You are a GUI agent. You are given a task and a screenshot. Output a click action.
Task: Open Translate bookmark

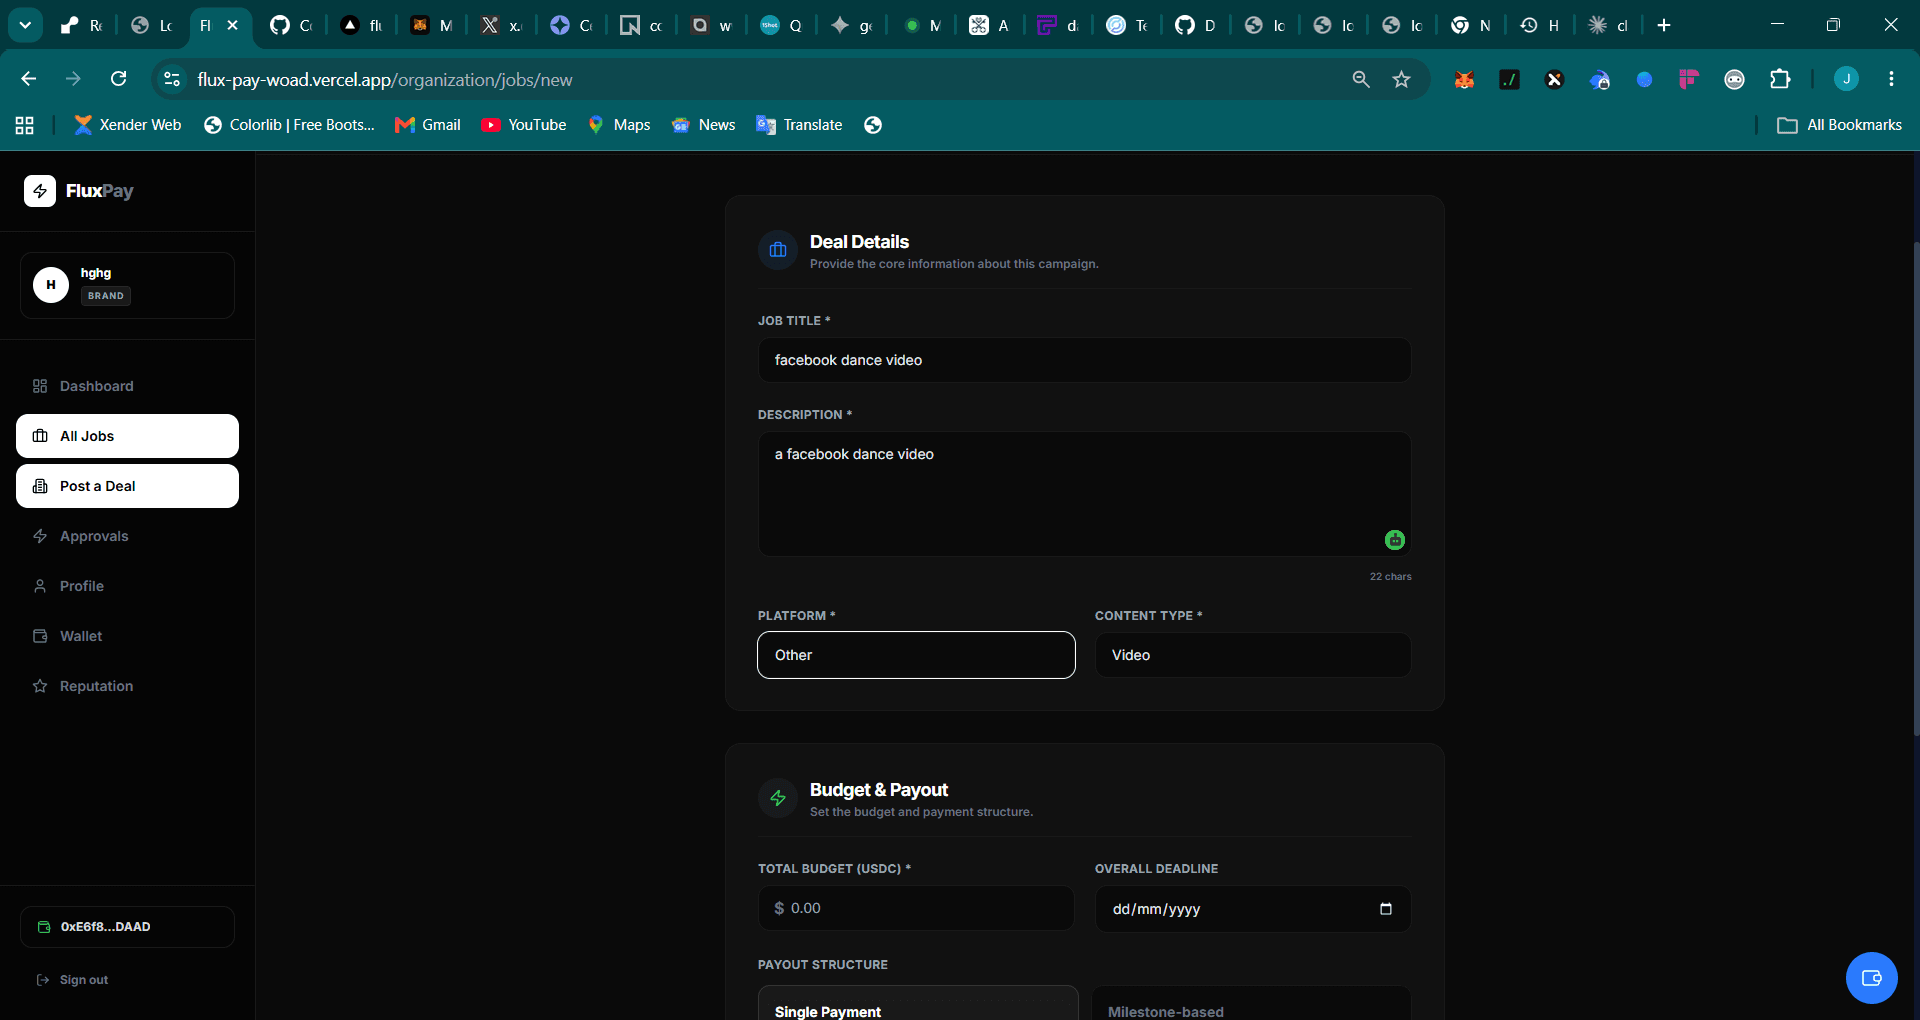click(799, 125)
